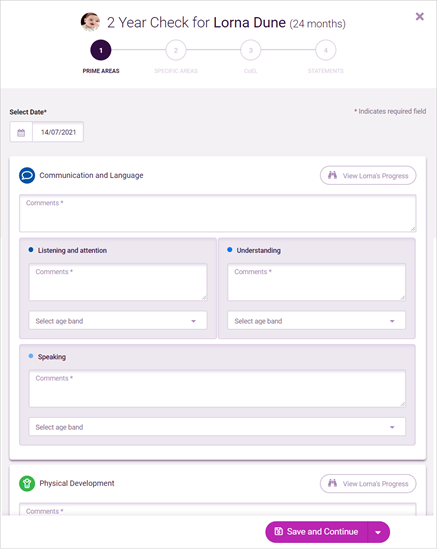Open Speaking age band dropdown
437x549 pixels.
pos(217,426)
